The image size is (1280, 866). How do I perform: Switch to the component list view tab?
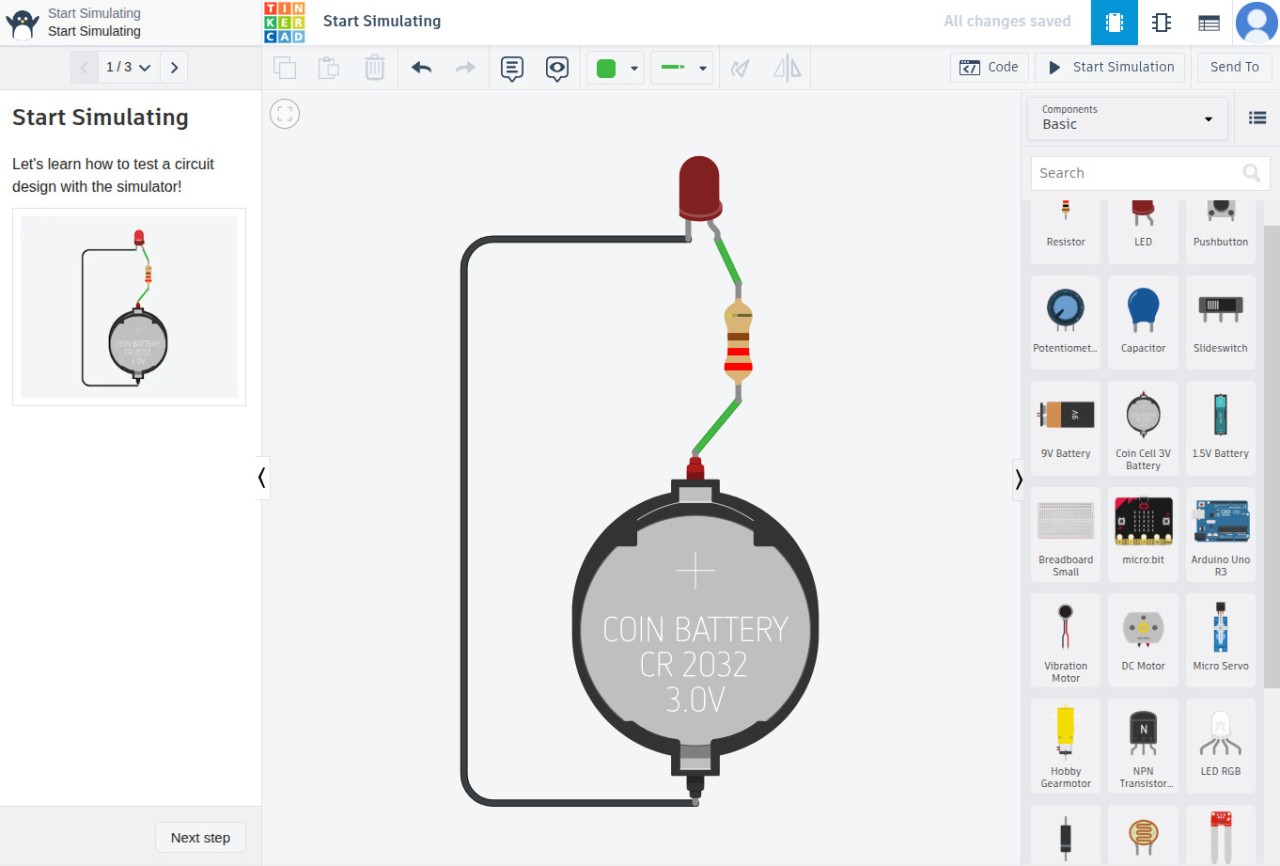click(x=1208, y=22)
